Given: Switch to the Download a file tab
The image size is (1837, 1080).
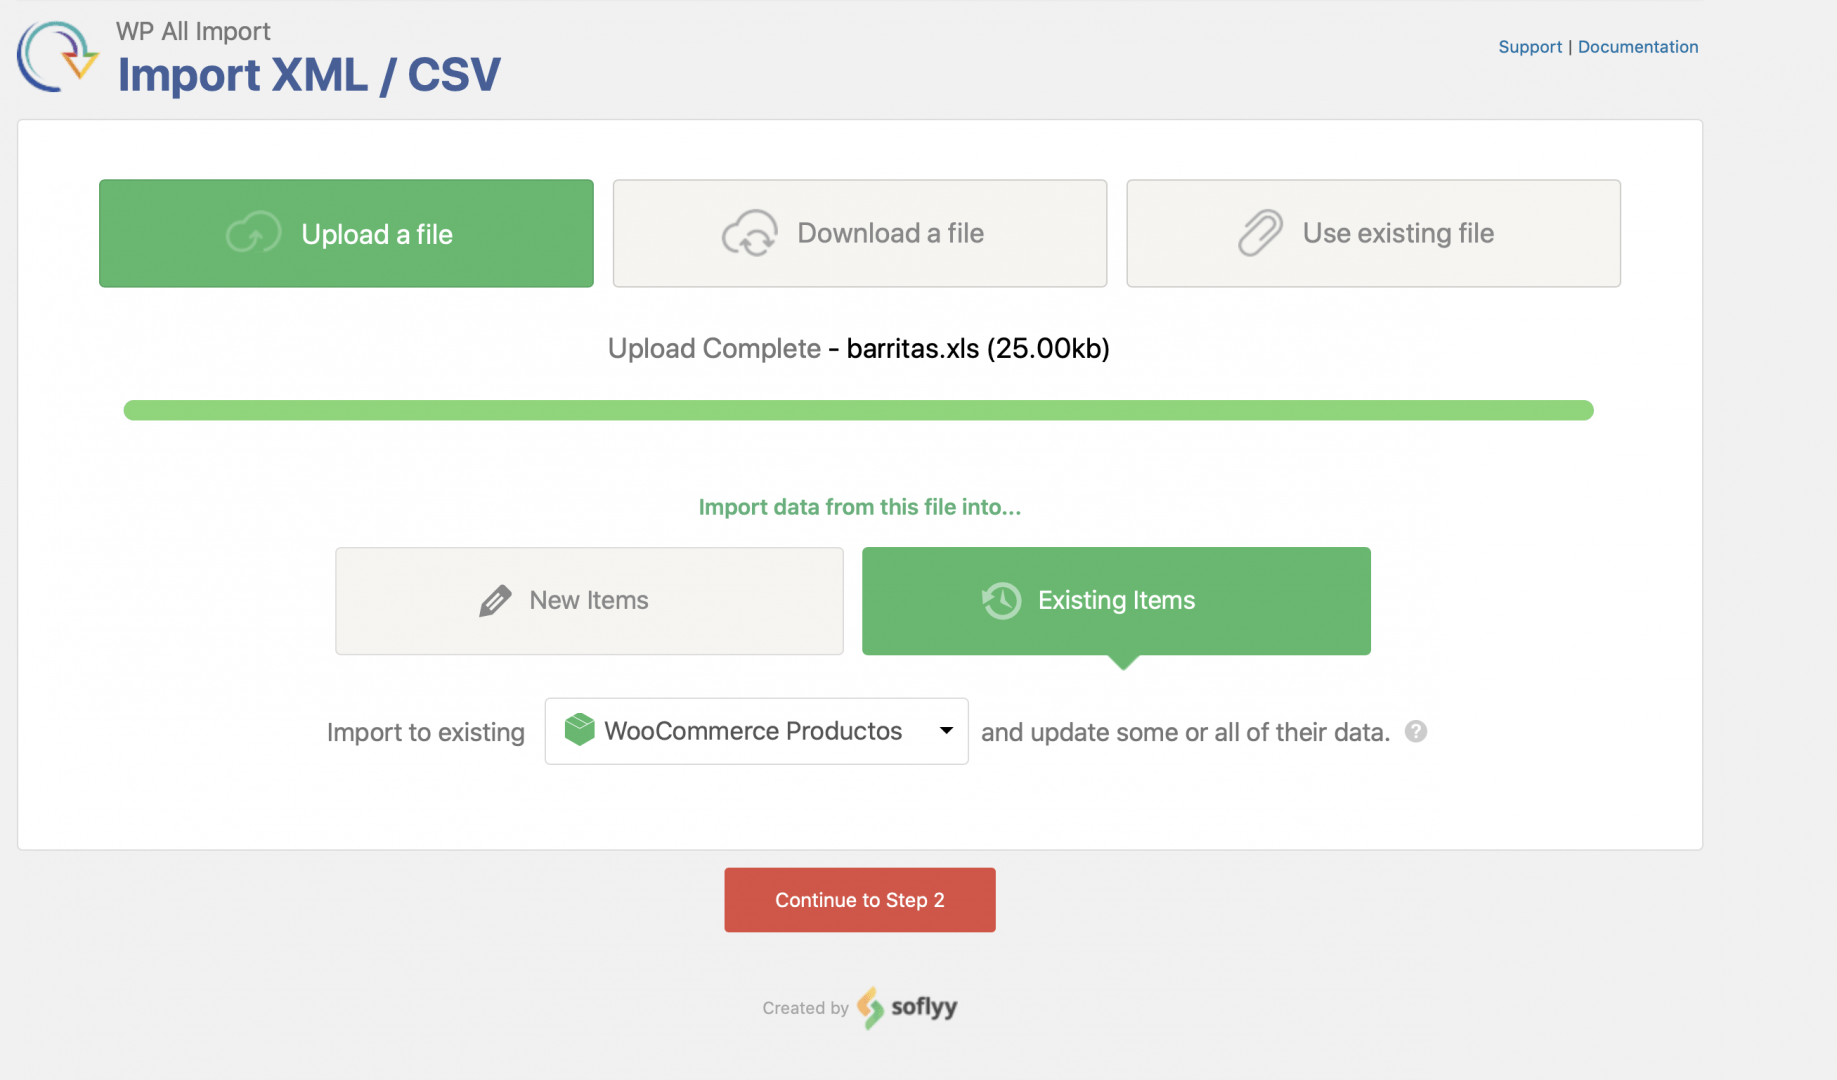Looking at the screenshot, I should point(860,233).
